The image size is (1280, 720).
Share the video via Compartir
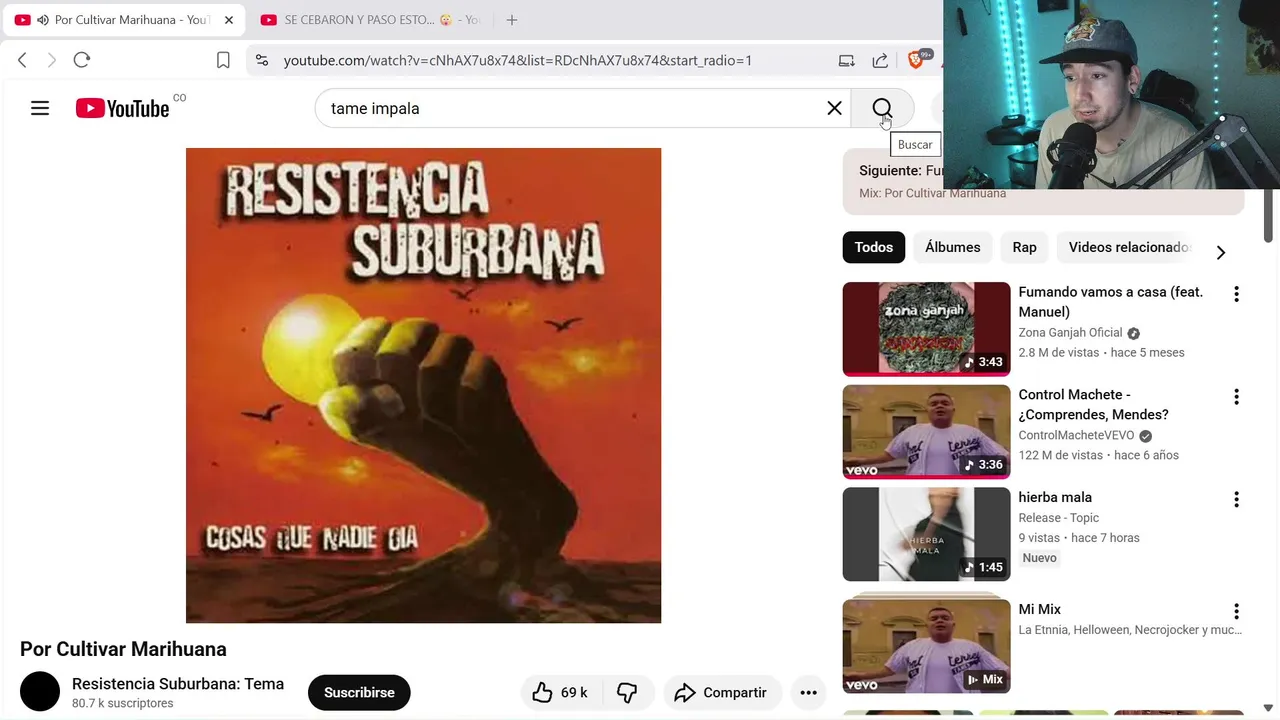[720, 692]
